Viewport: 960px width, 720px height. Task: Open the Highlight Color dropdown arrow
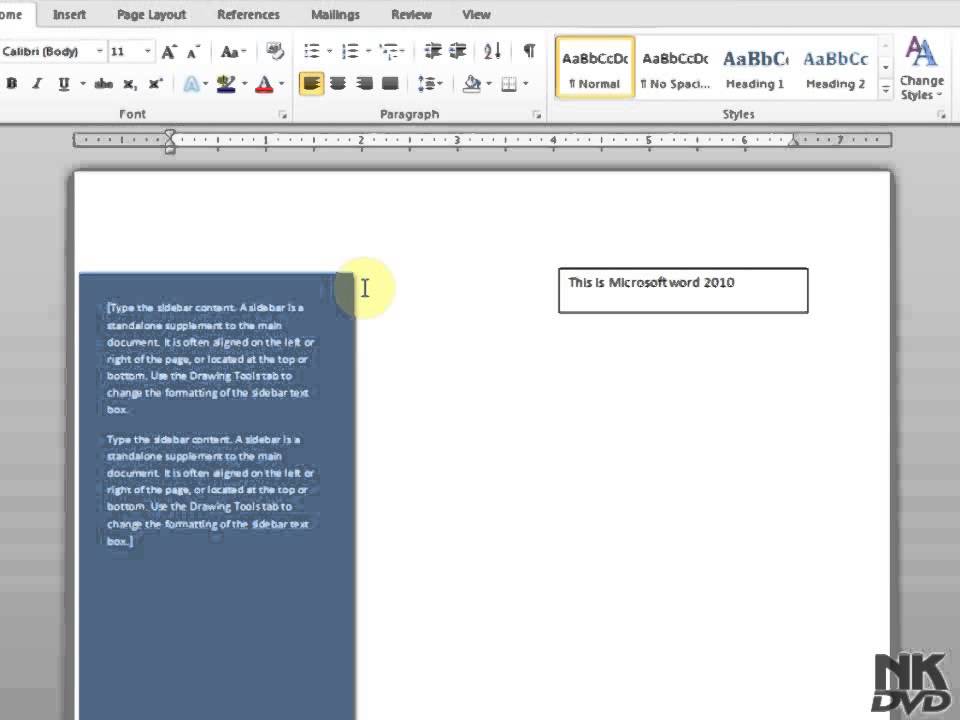(x=244, y=84)
